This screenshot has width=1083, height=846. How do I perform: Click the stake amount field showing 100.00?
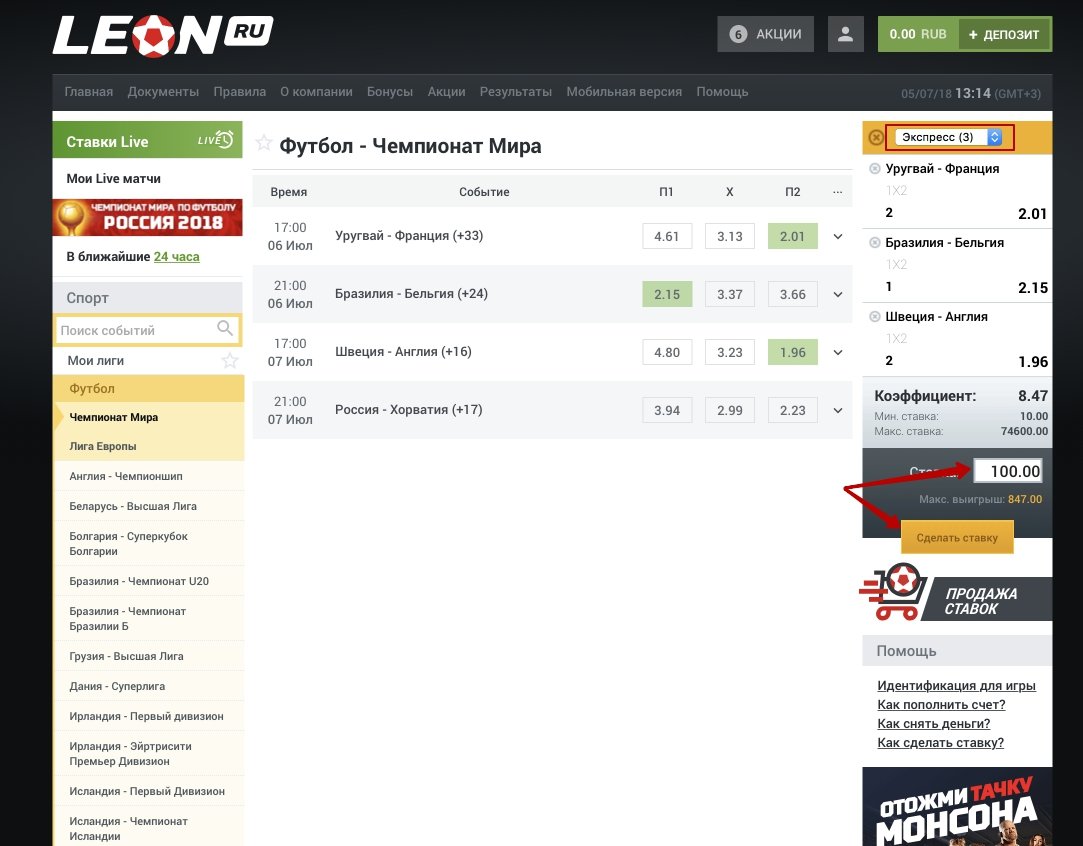(x=1008, y=471)
